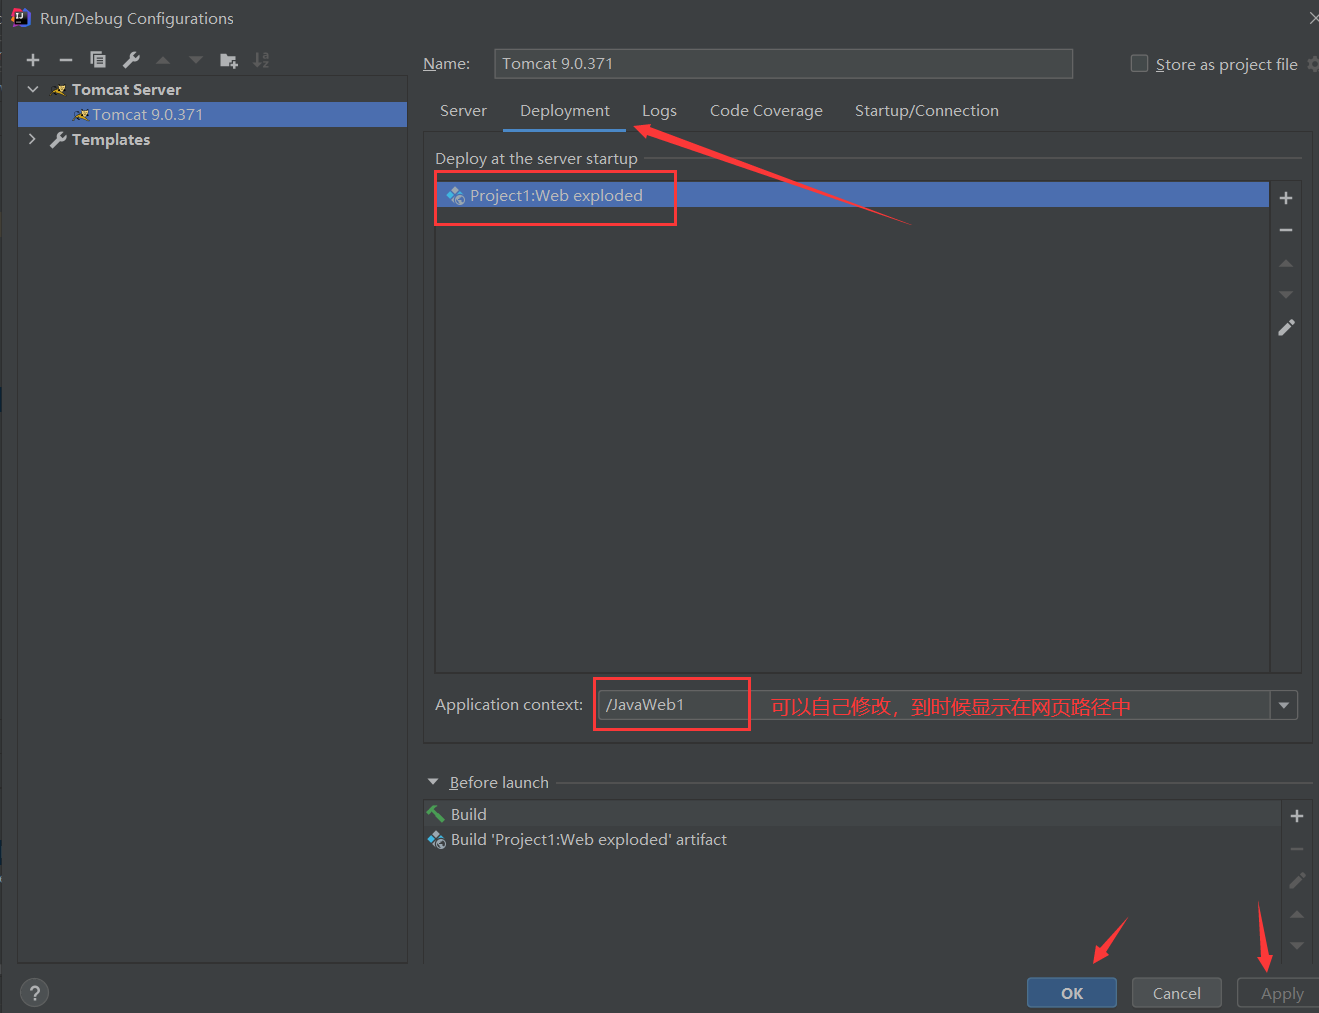The image size is (1319, 1013).
Task: Remove before launch task with minus icon
Action: click(x=1297, y=849)
